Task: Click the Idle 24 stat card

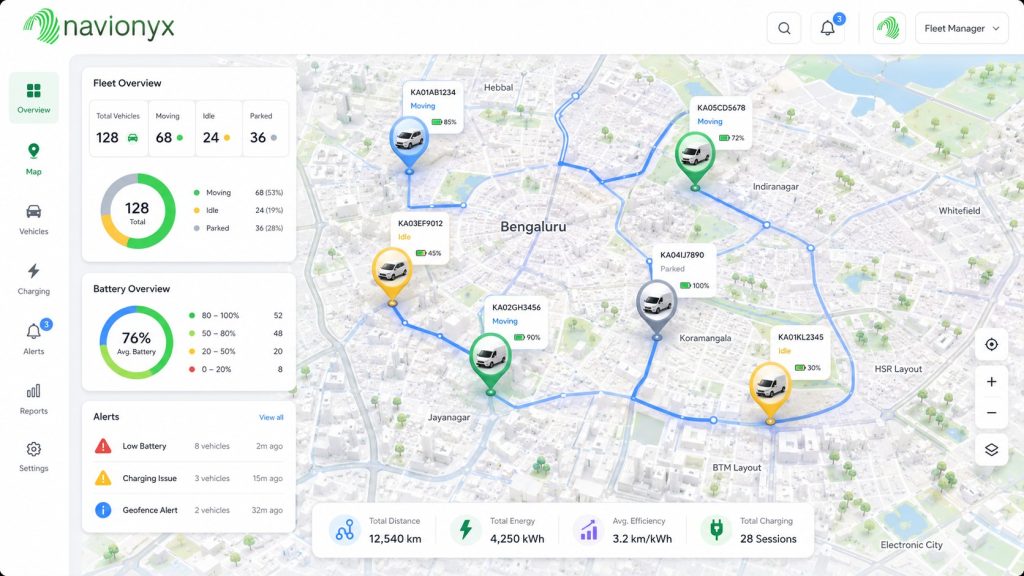Action: (x=218, y=129)
